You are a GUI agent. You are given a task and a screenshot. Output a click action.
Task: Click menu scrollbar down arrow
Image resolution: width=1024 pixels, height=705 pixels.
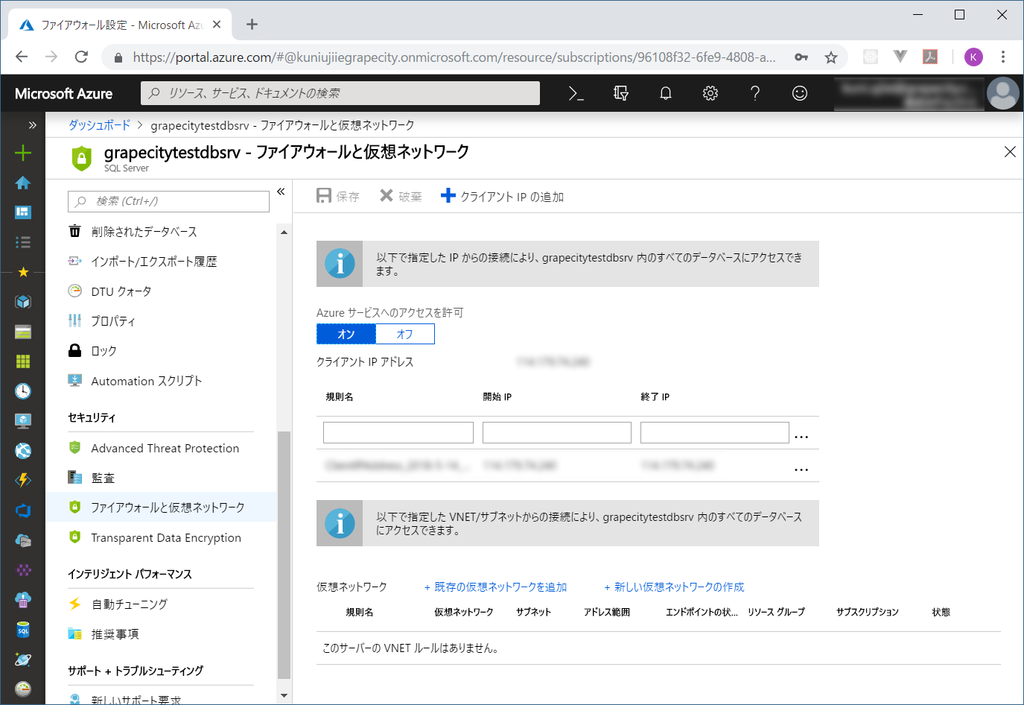(284, 695)
